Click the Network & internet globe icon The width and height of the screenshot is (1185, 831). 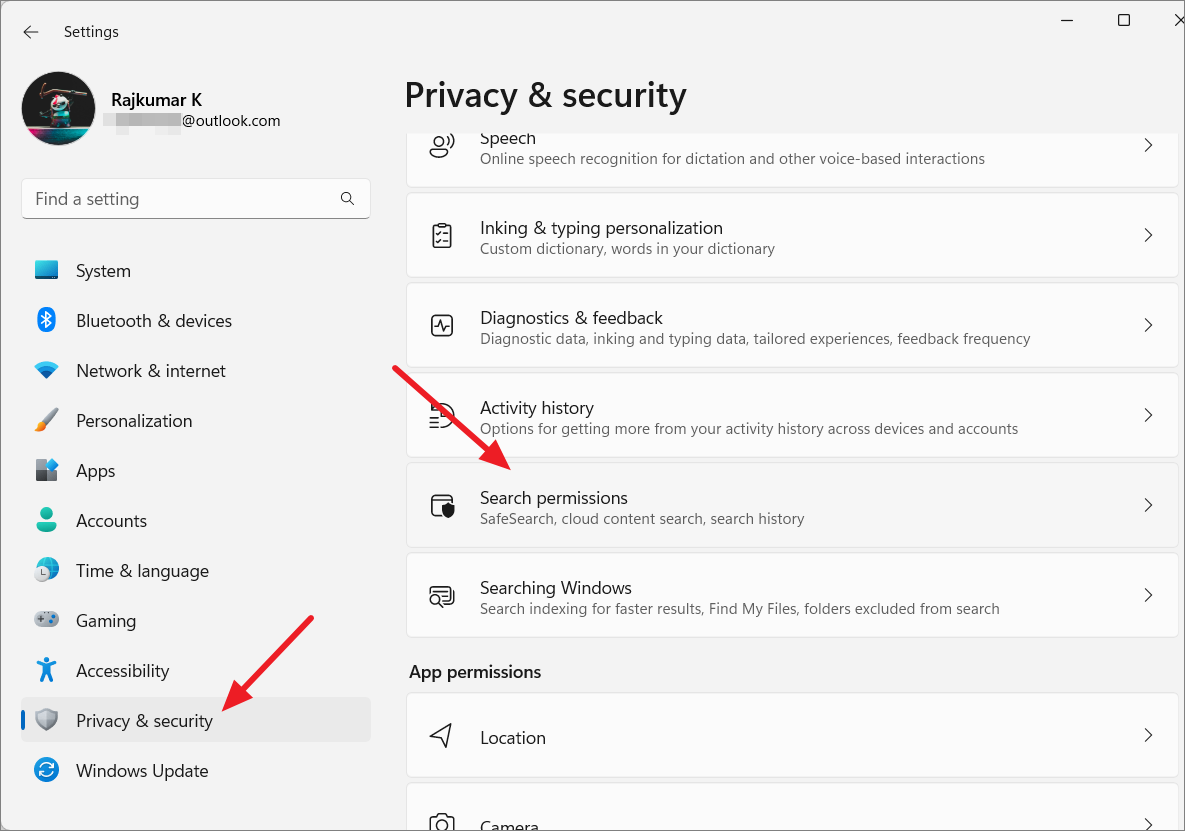pos(47,370)
